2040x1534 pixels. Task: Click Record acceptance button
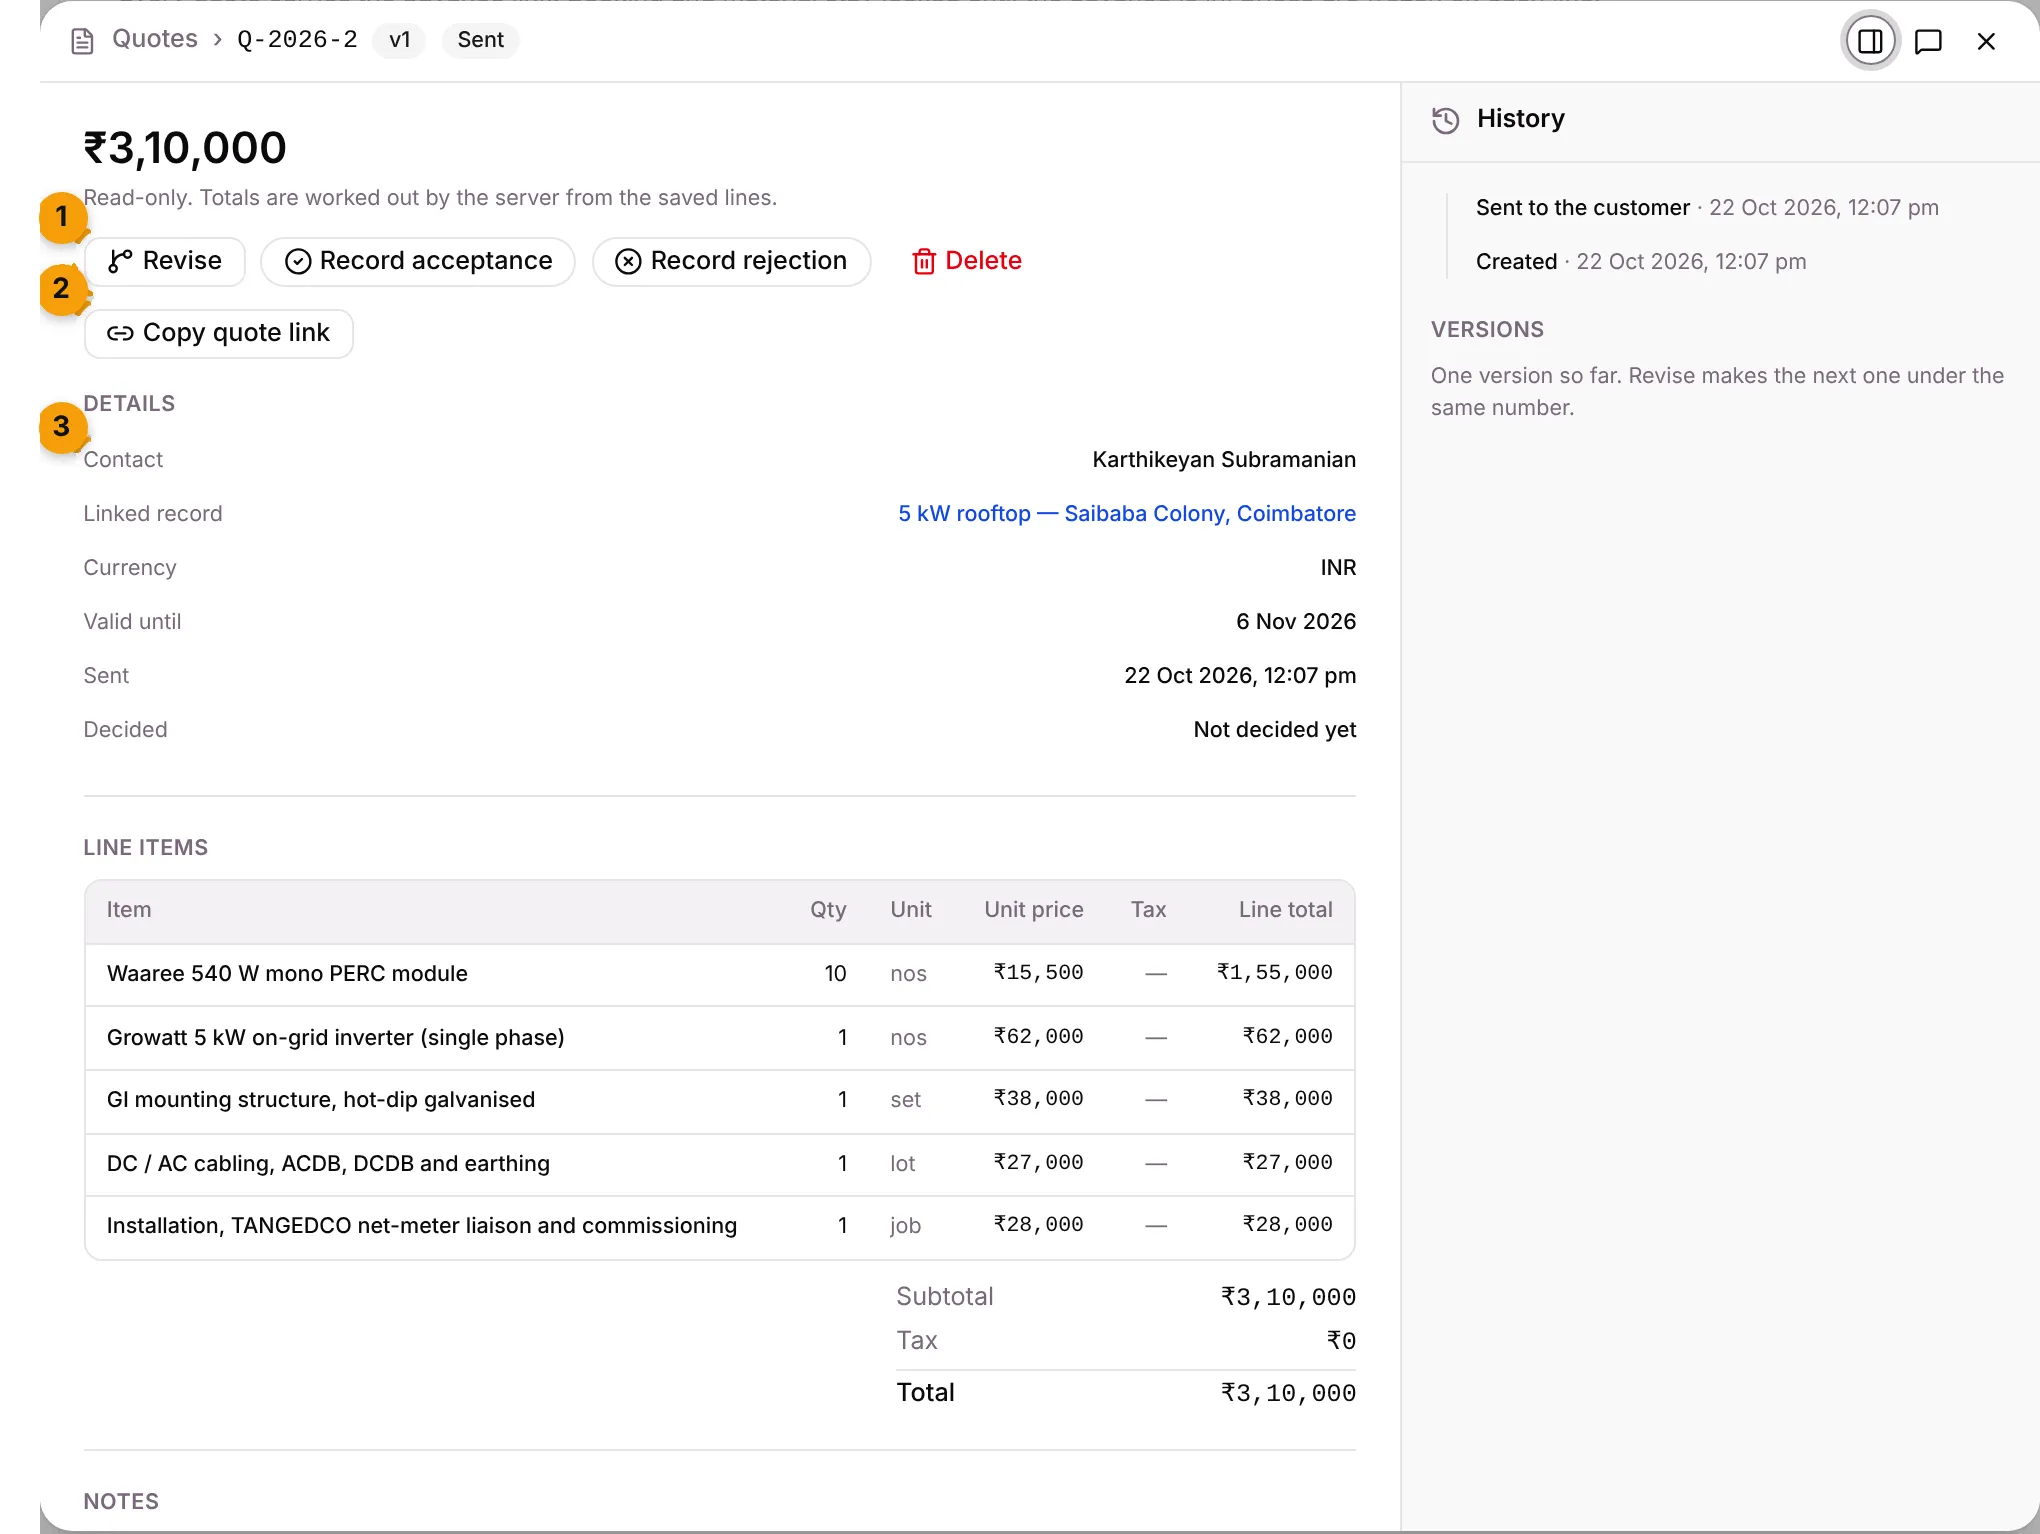(x=418, y=261)
